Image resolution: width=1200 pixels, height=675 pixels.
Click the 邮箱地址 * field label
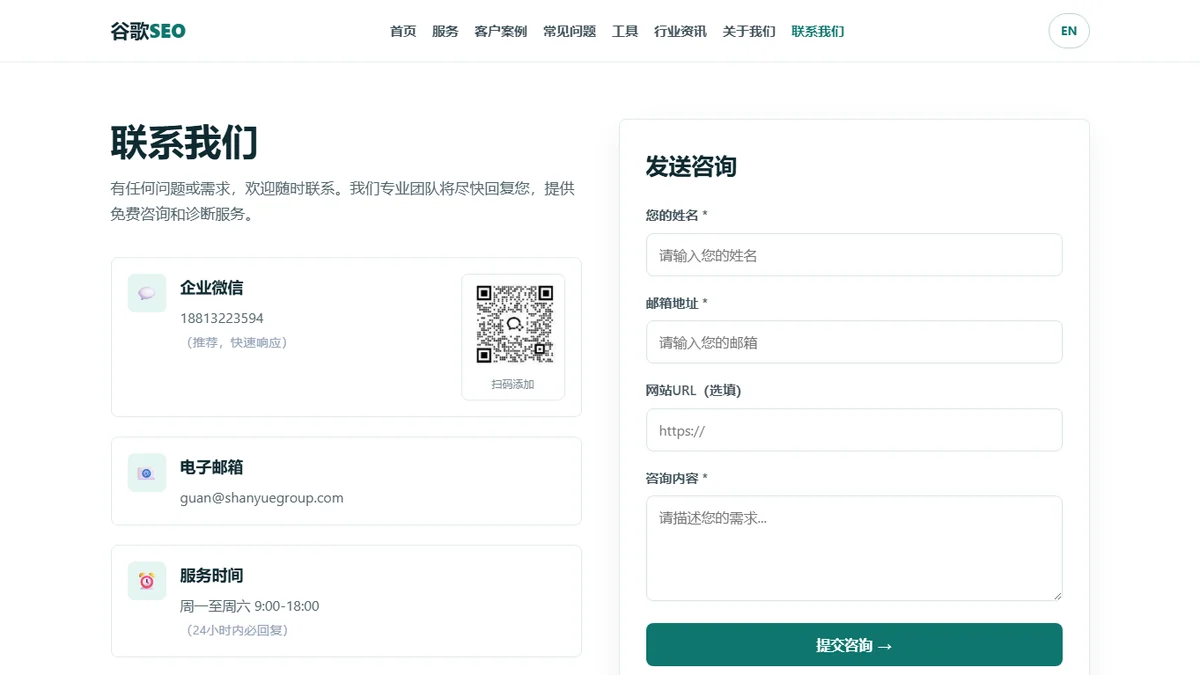point(677,303)
